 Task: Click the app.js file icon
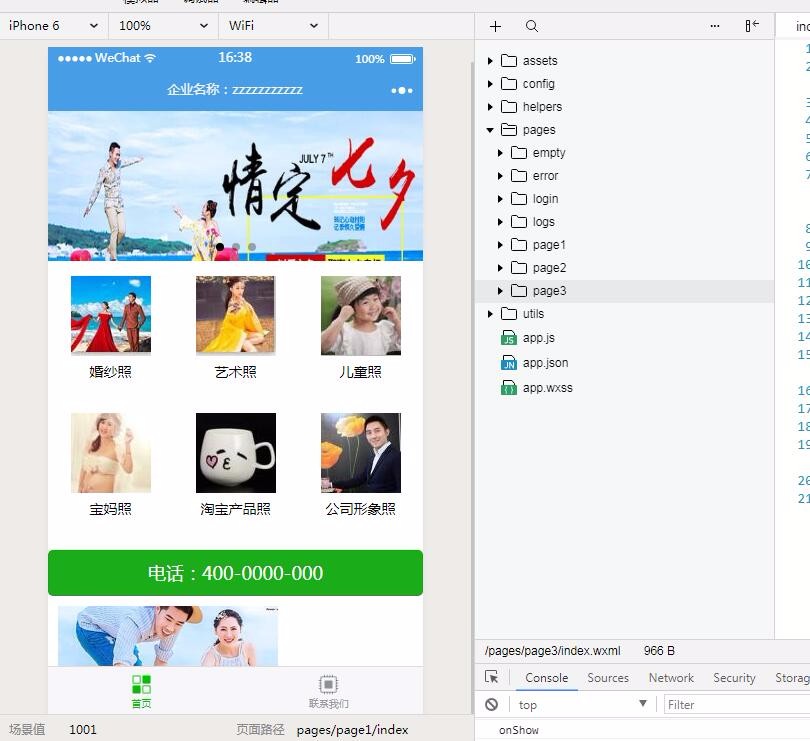[x=510, y=337]
